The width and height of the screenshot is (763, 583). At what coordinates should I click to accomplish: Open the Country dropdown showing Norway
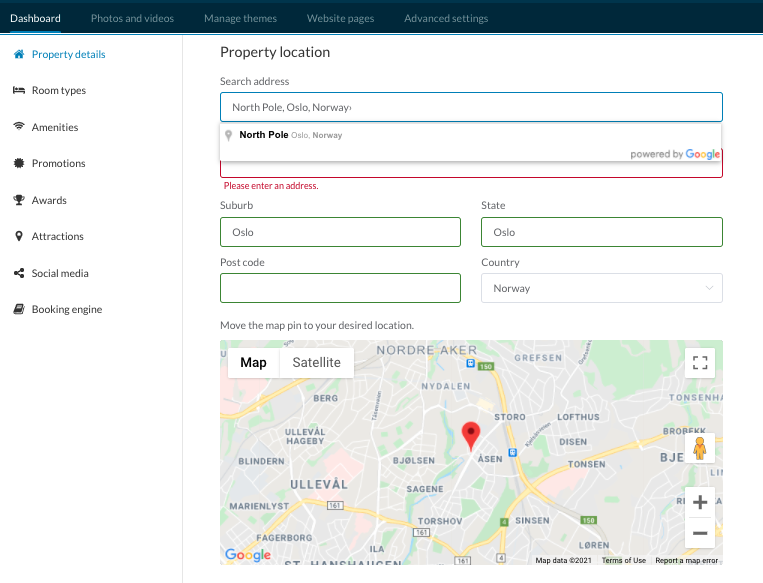coord(601,288)
